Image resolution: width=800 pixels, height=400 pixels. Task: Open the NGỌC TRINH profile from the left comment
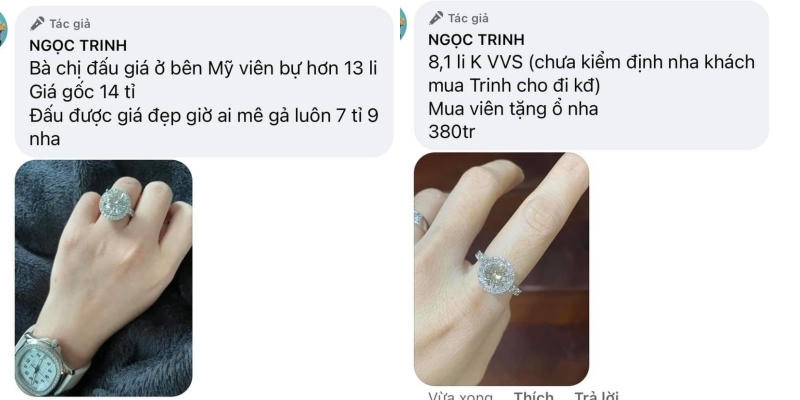pyautogui.click(x=78, y=45)
